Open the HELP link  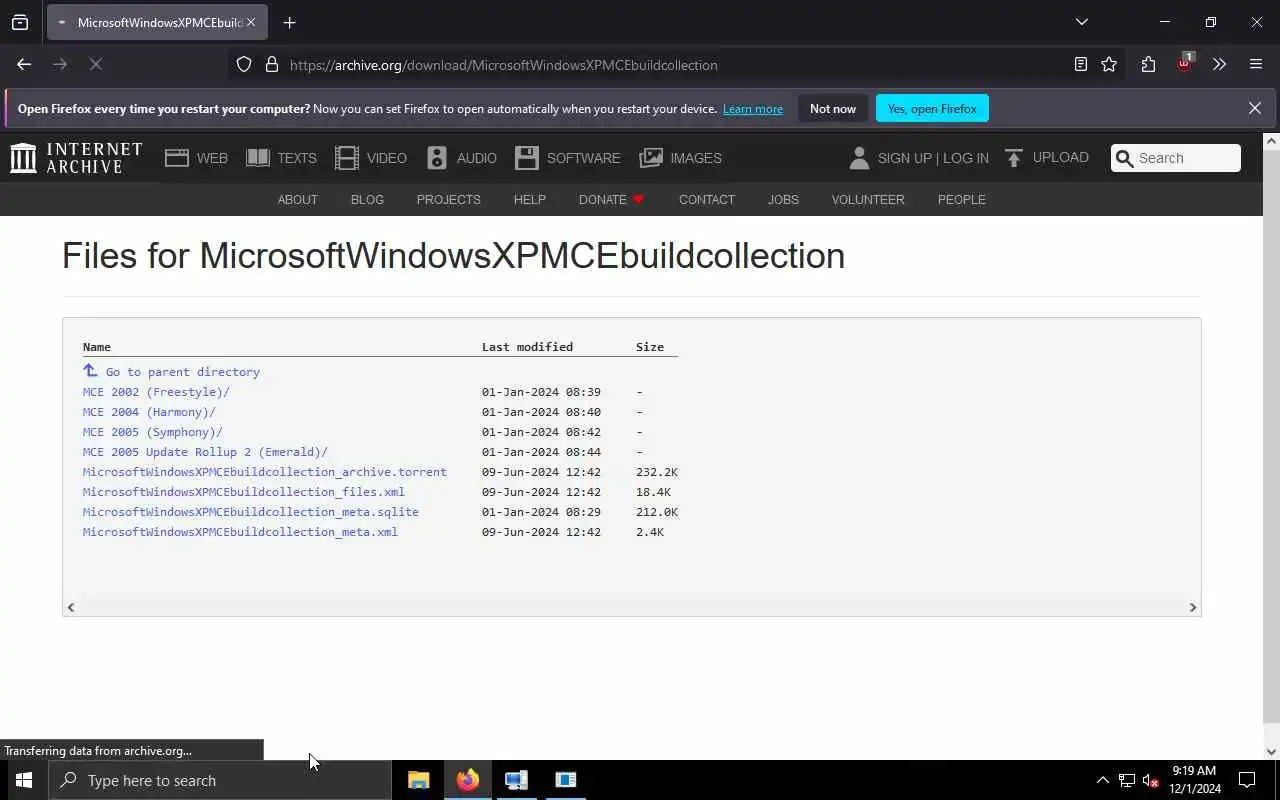529,199
